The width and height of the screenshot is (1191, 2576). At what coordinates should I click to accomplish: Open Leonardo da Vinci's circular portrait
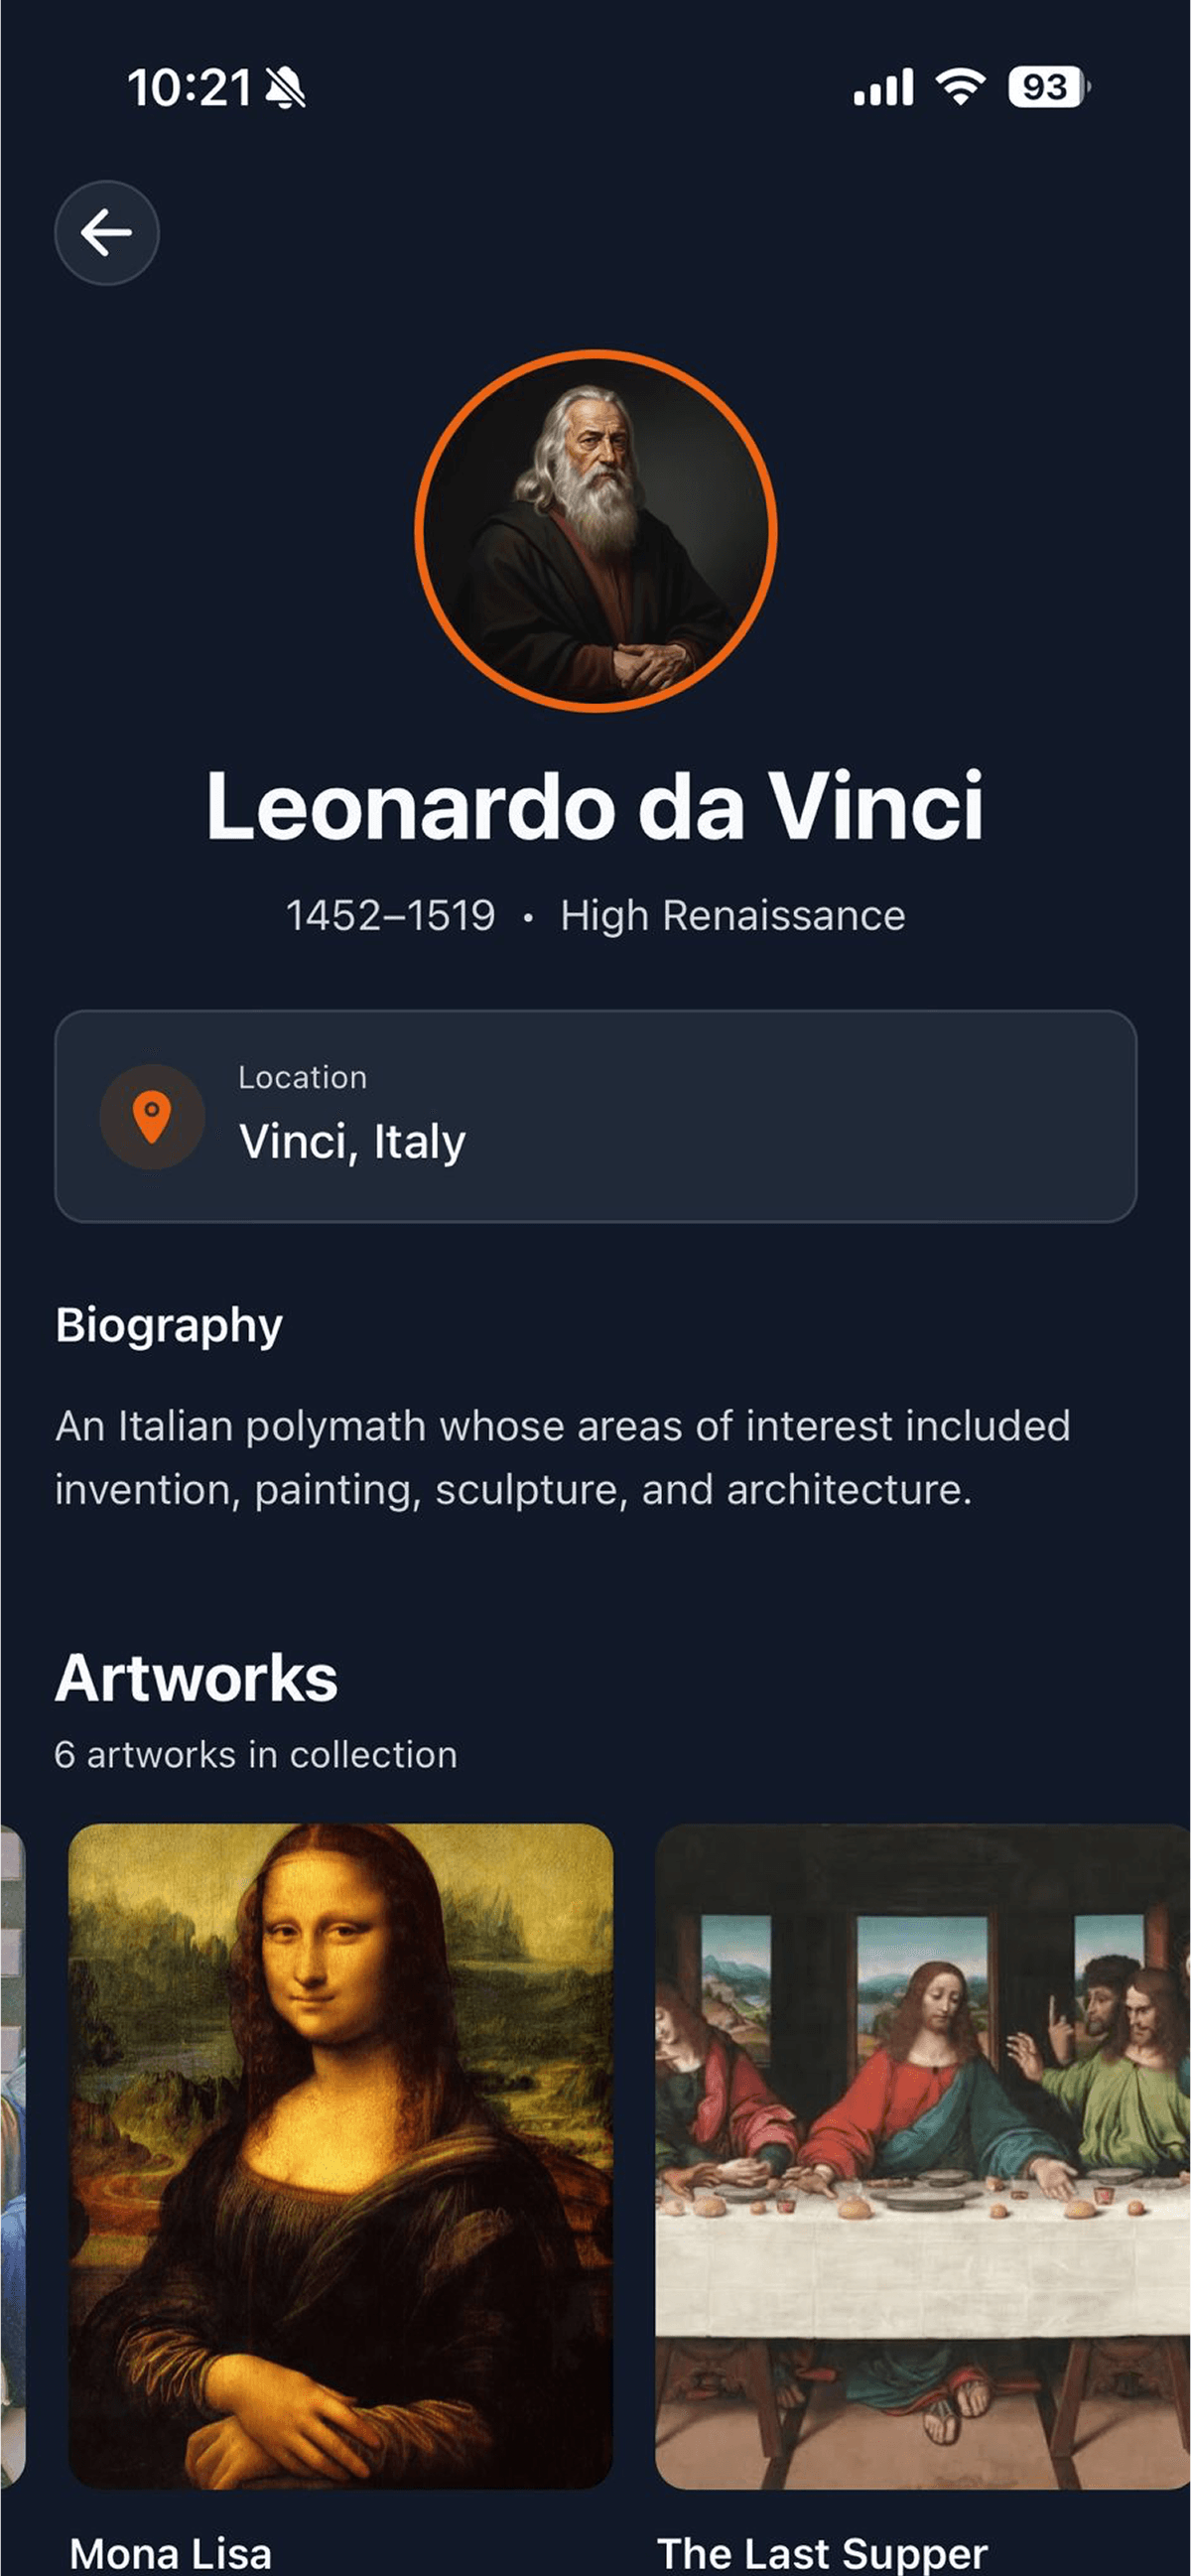[x=596, y=531]
